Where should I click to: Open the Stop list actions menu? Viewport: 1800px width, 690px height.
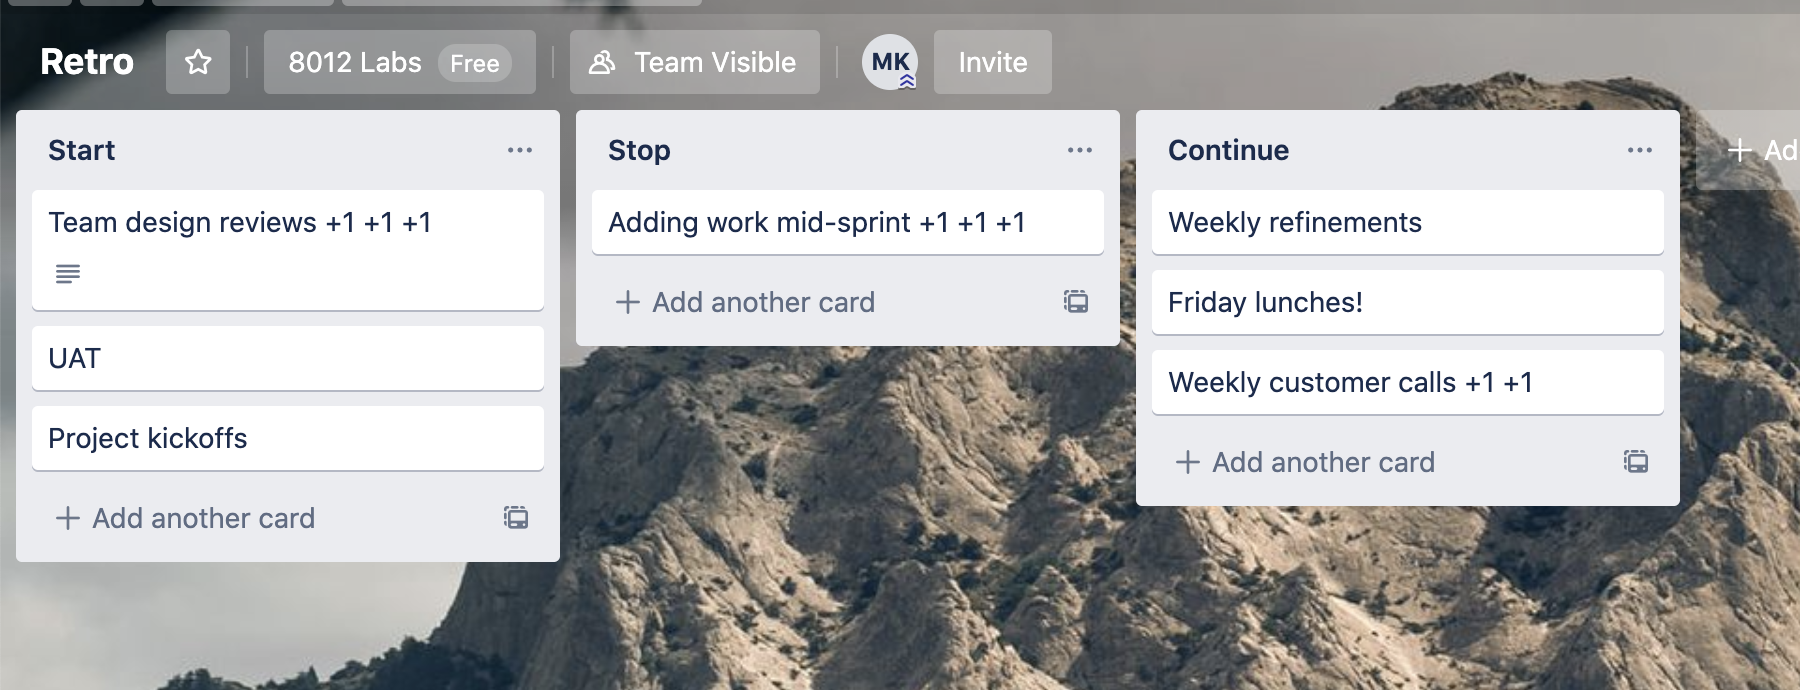pyautogui.click(x=1079, y=149)
